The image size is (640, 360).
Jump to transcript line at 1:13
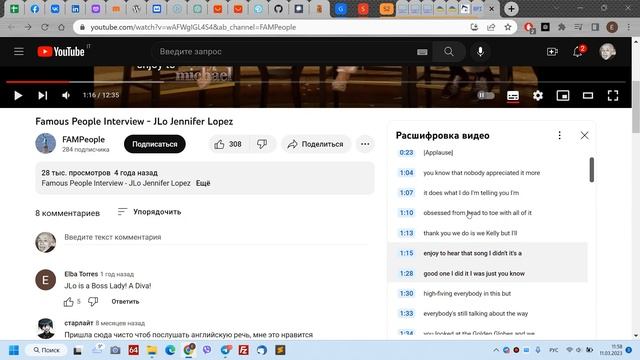[x=407, y=233]
